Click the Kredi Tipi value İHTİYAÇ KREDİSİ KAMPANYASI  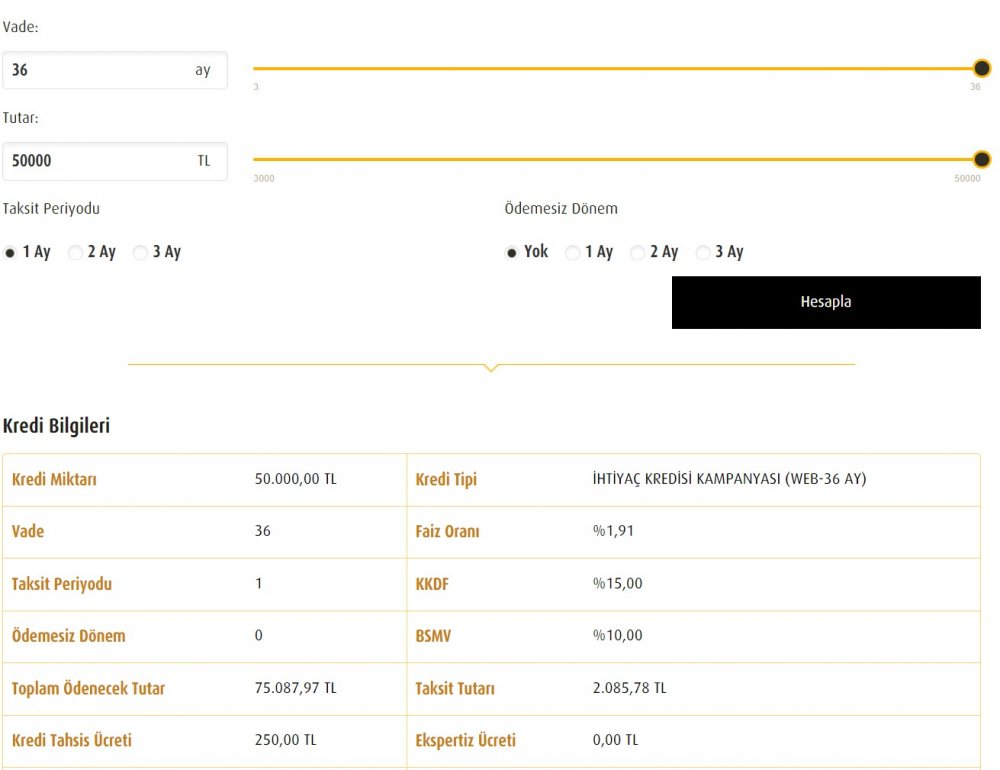tap(729, 479)
